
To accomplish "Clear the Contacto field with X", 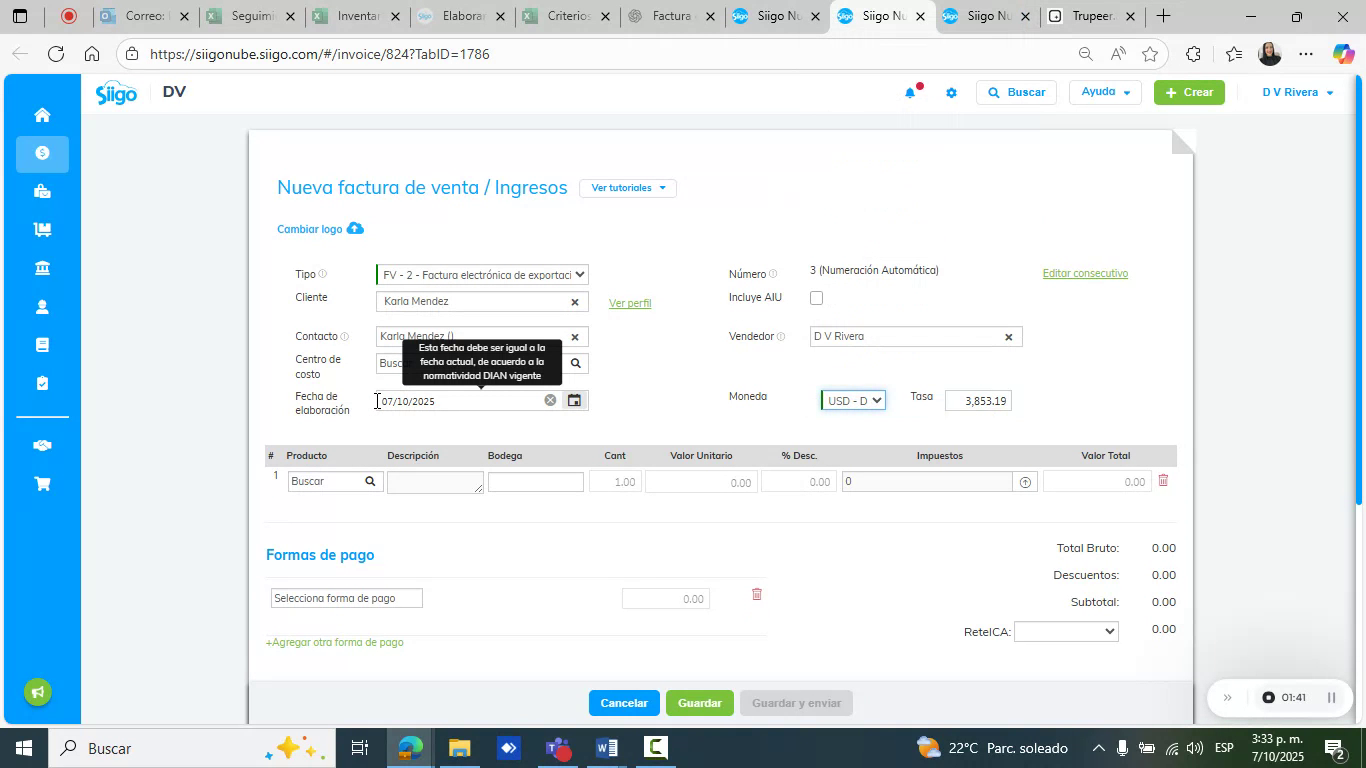I will pos(575,338).
